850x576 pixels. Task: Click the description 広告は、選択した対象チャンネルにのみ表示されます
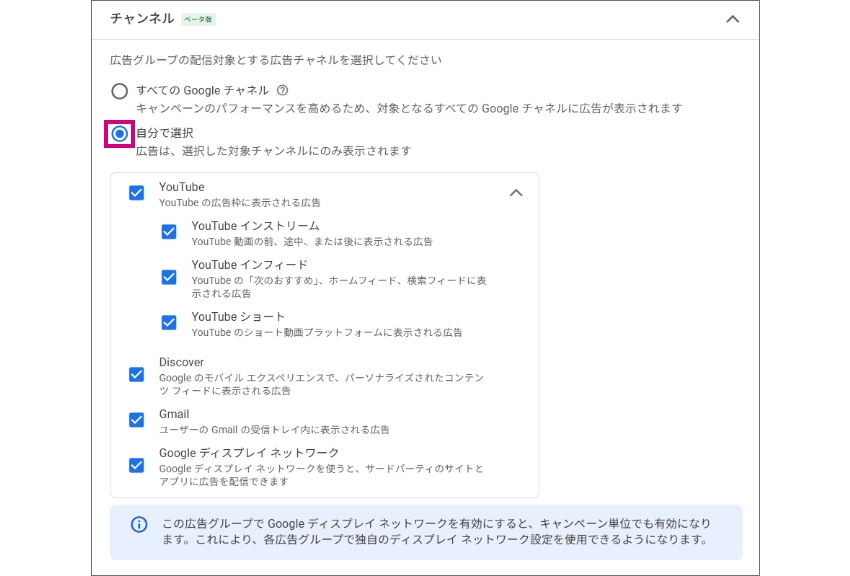(274, 151)
